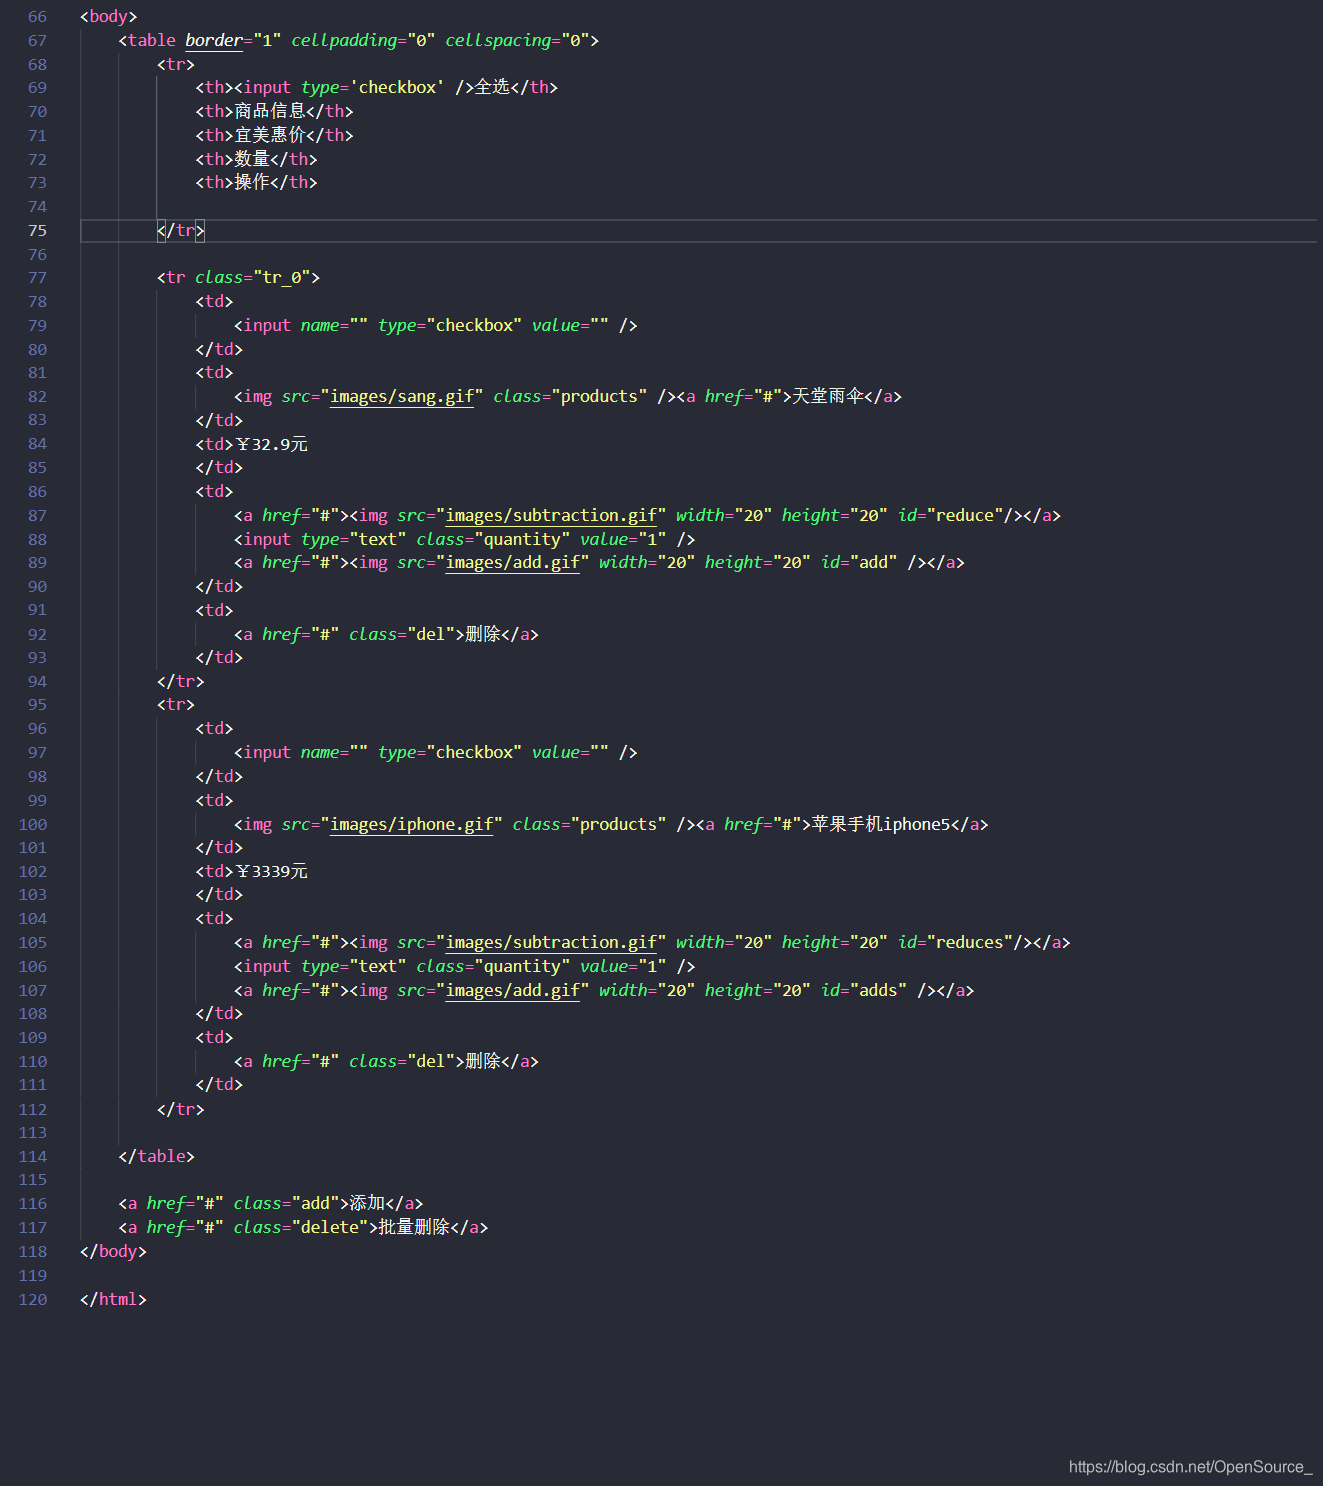This screenshot has width=1323, height=1486.
Task: Click the tr class="tr_0" line
Action: click(x=238, y=277)
